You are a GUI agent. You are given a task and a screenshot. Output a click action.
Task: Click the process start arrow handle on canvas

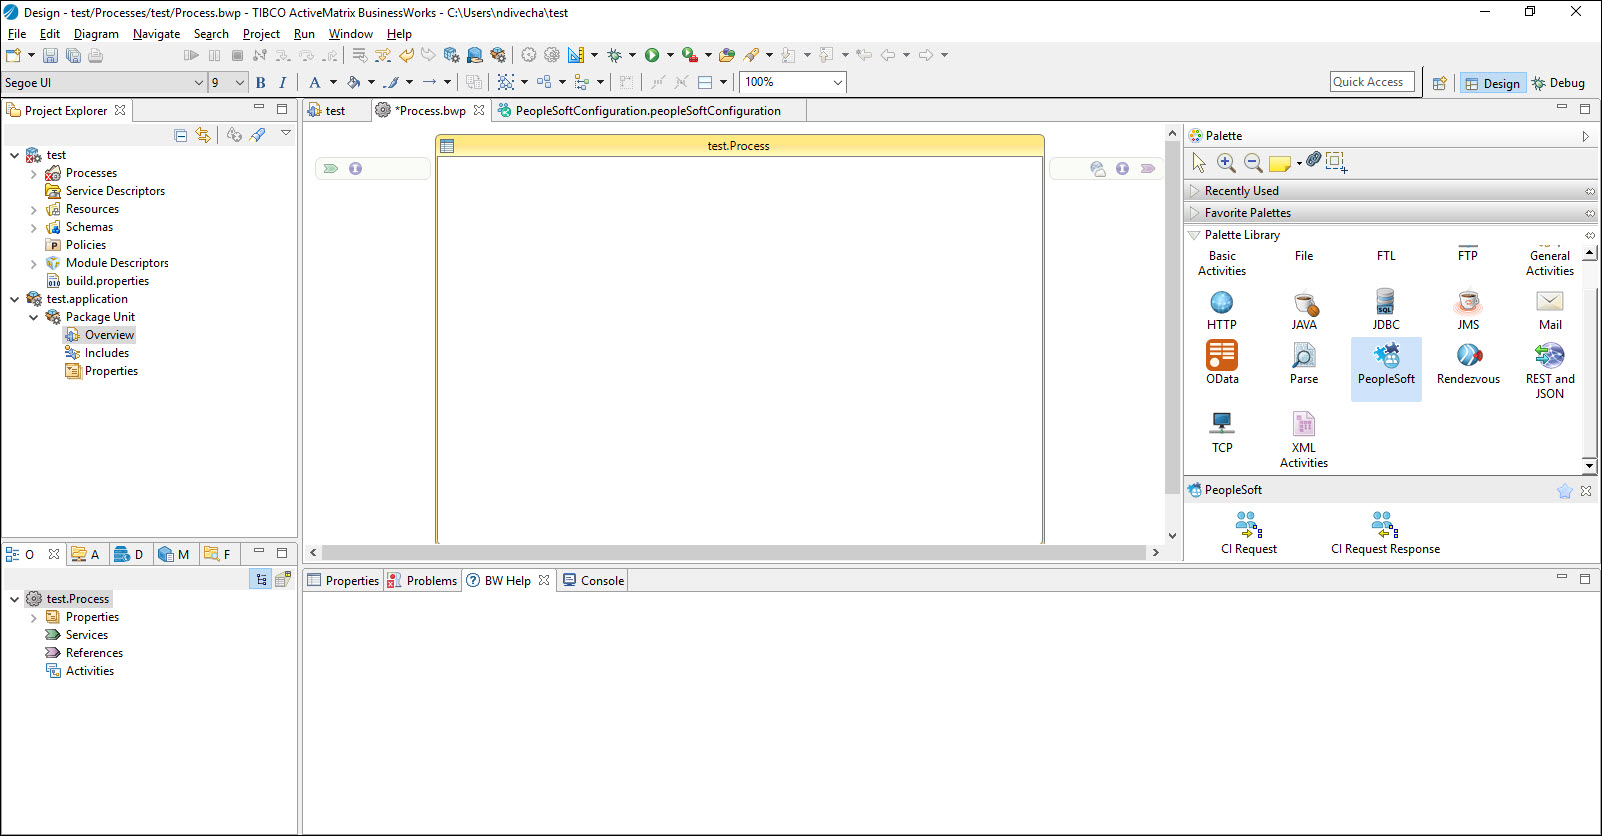[x=331, y=169]
